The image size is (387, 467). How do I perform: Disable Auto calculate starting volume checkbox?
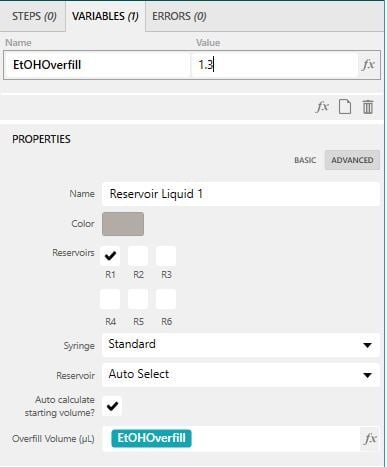click(x=112, y=406)
